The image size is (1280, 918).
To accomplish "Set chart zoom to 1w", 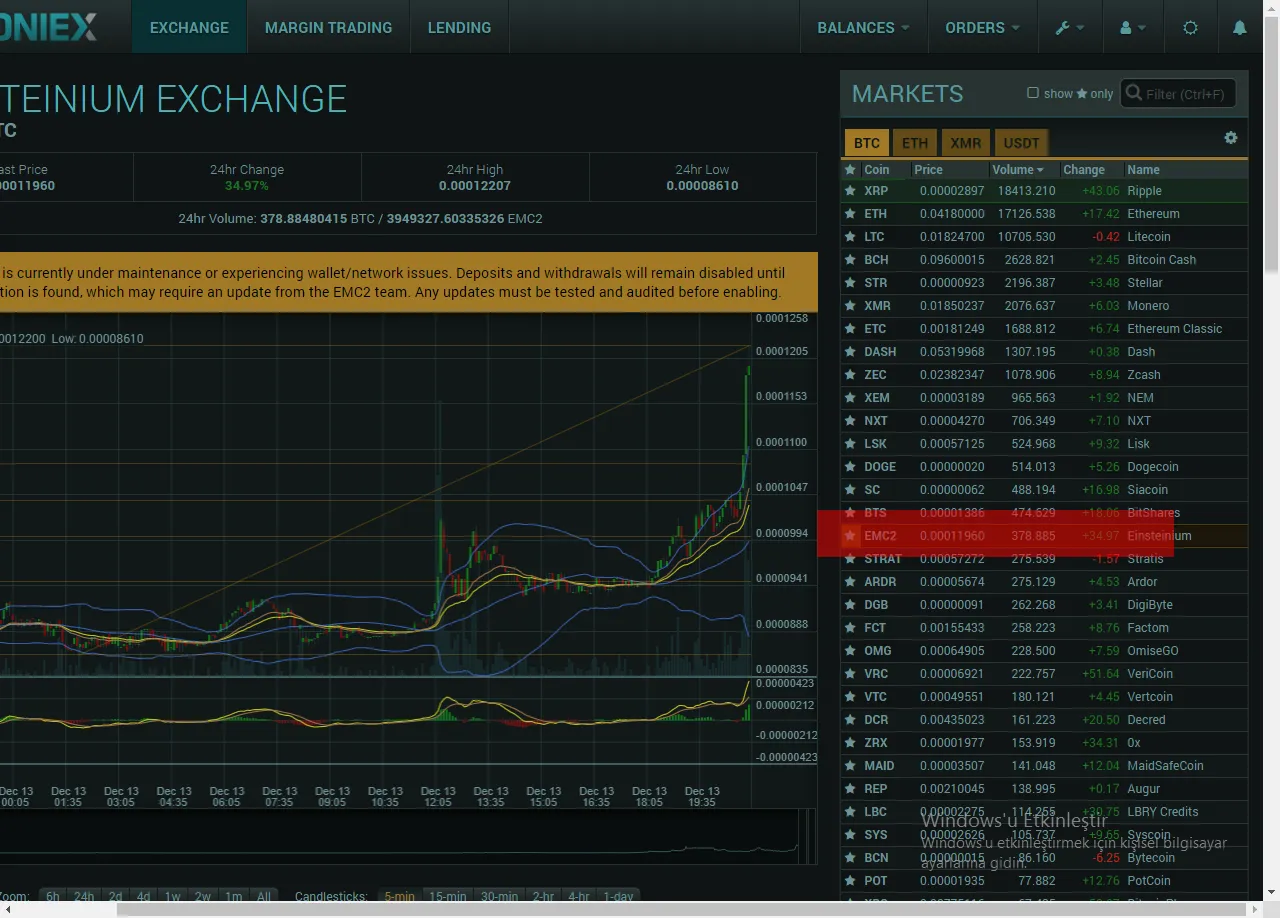I will (x=173, y=897).
